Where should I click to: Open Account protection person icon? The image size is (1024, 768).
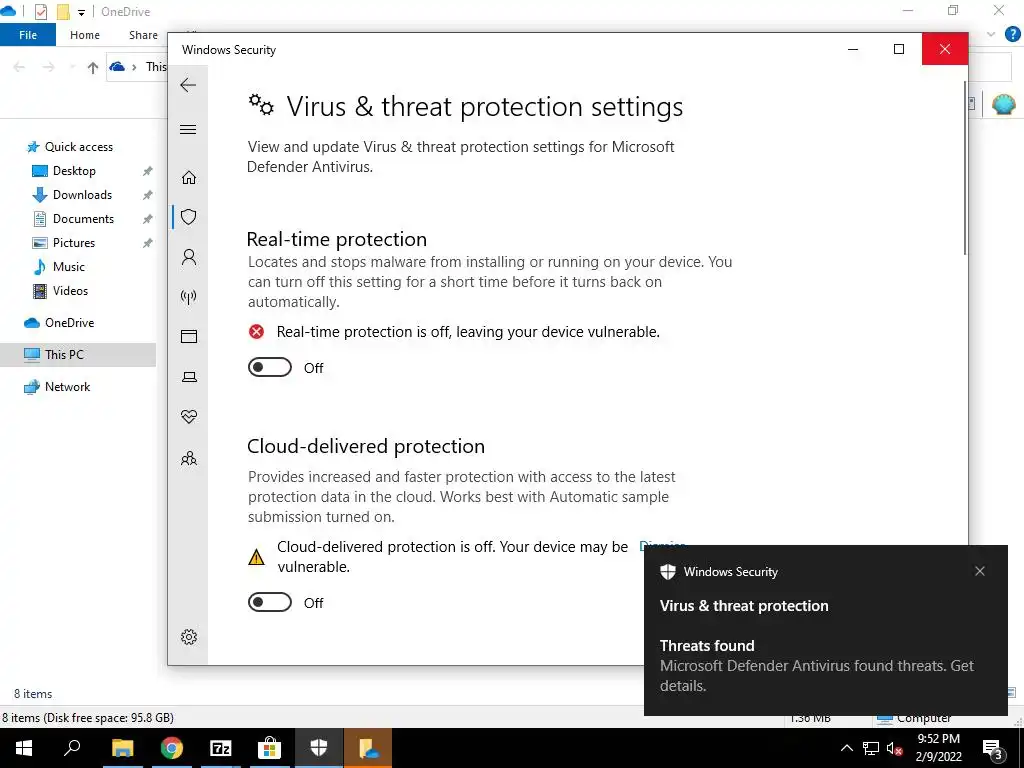[x=189, y=257]
